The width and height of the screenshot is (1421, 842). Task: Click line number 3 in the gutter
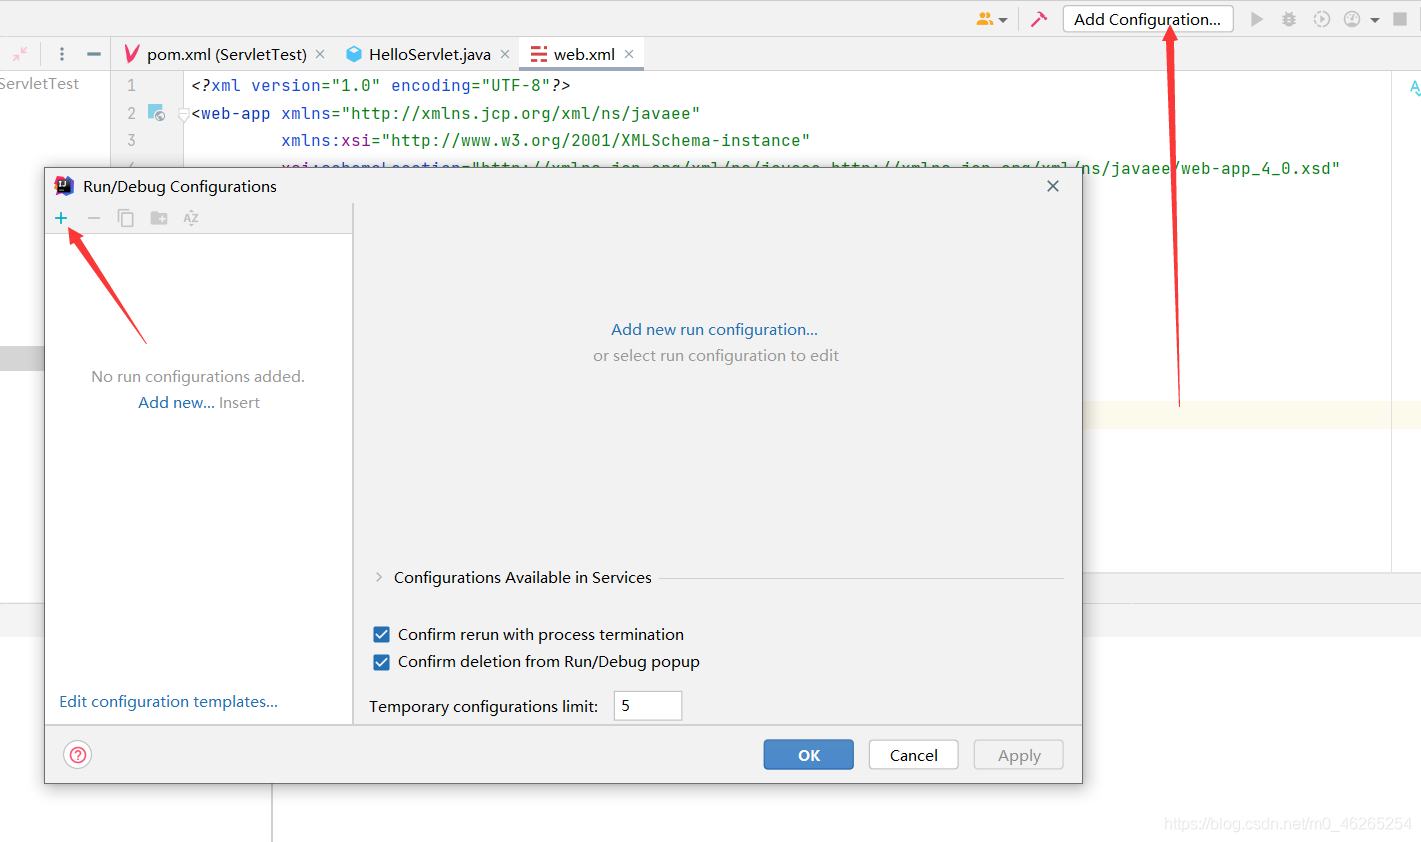point(131,141)
